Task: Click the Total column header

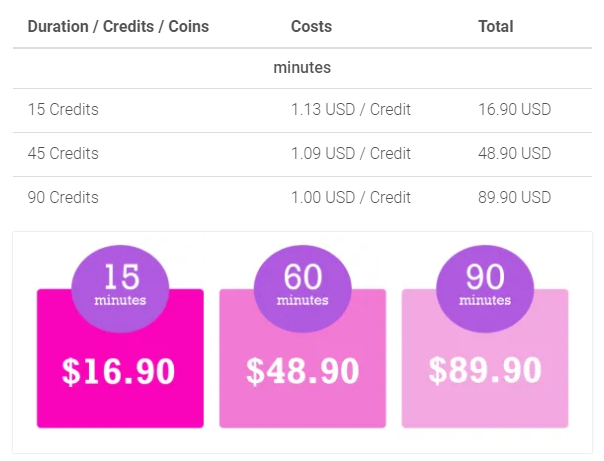Action: 496,27
